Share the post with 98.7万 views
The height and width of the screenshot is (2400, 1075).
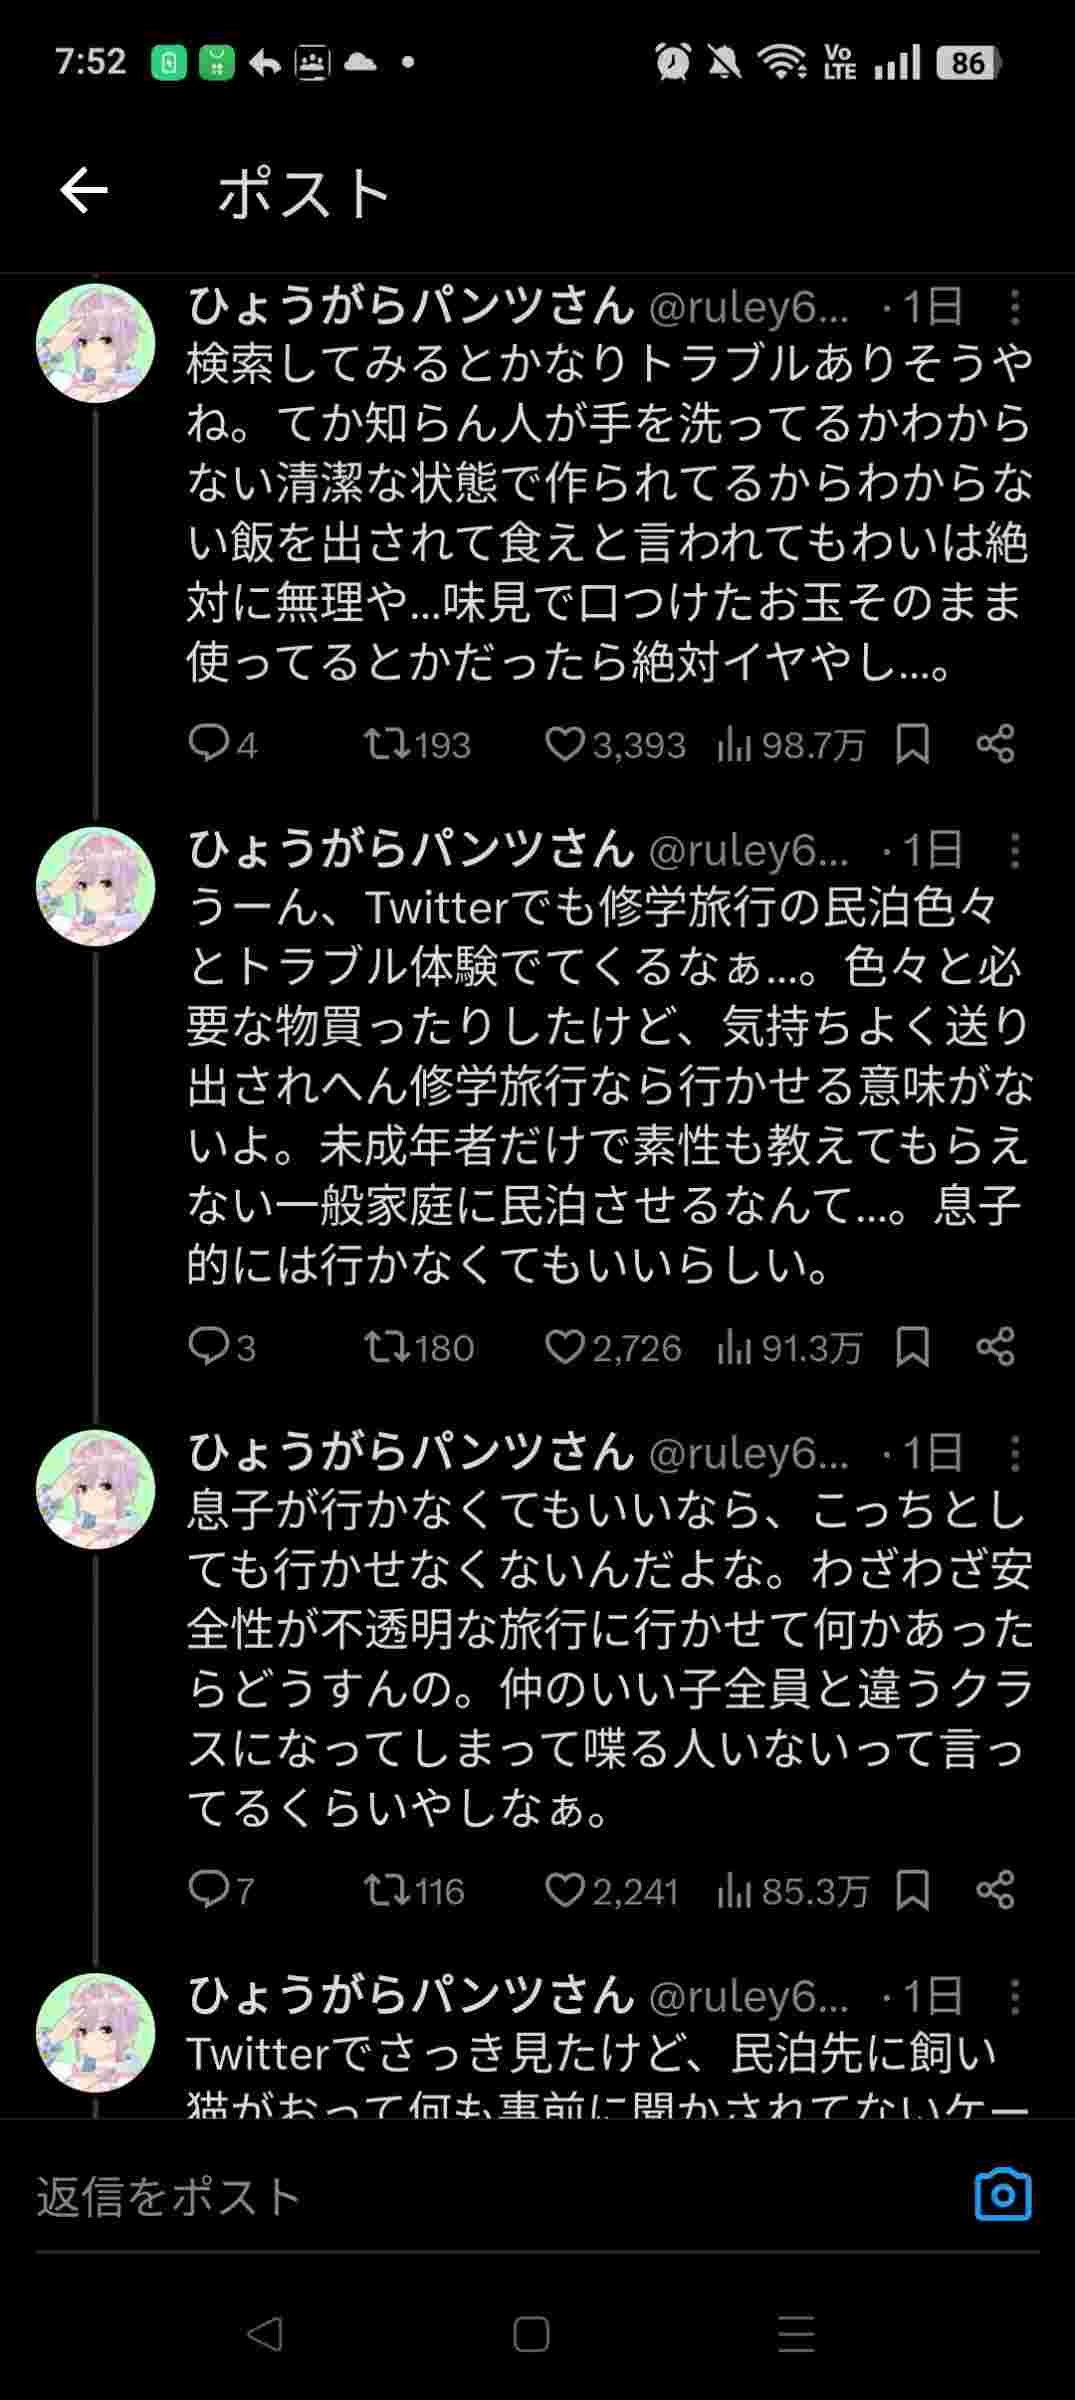tap(995, 744)
